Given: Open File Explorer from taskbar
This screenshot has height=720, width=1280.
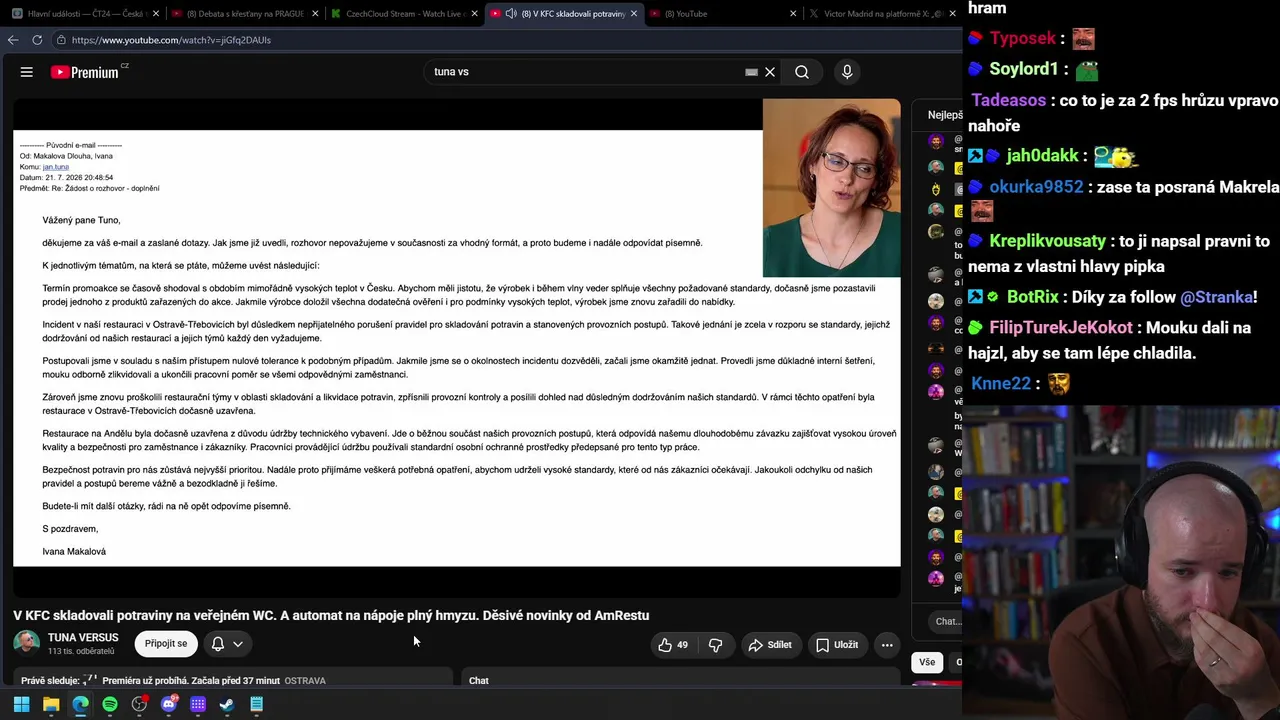Looking at the screenshot, I should [51, 704].
